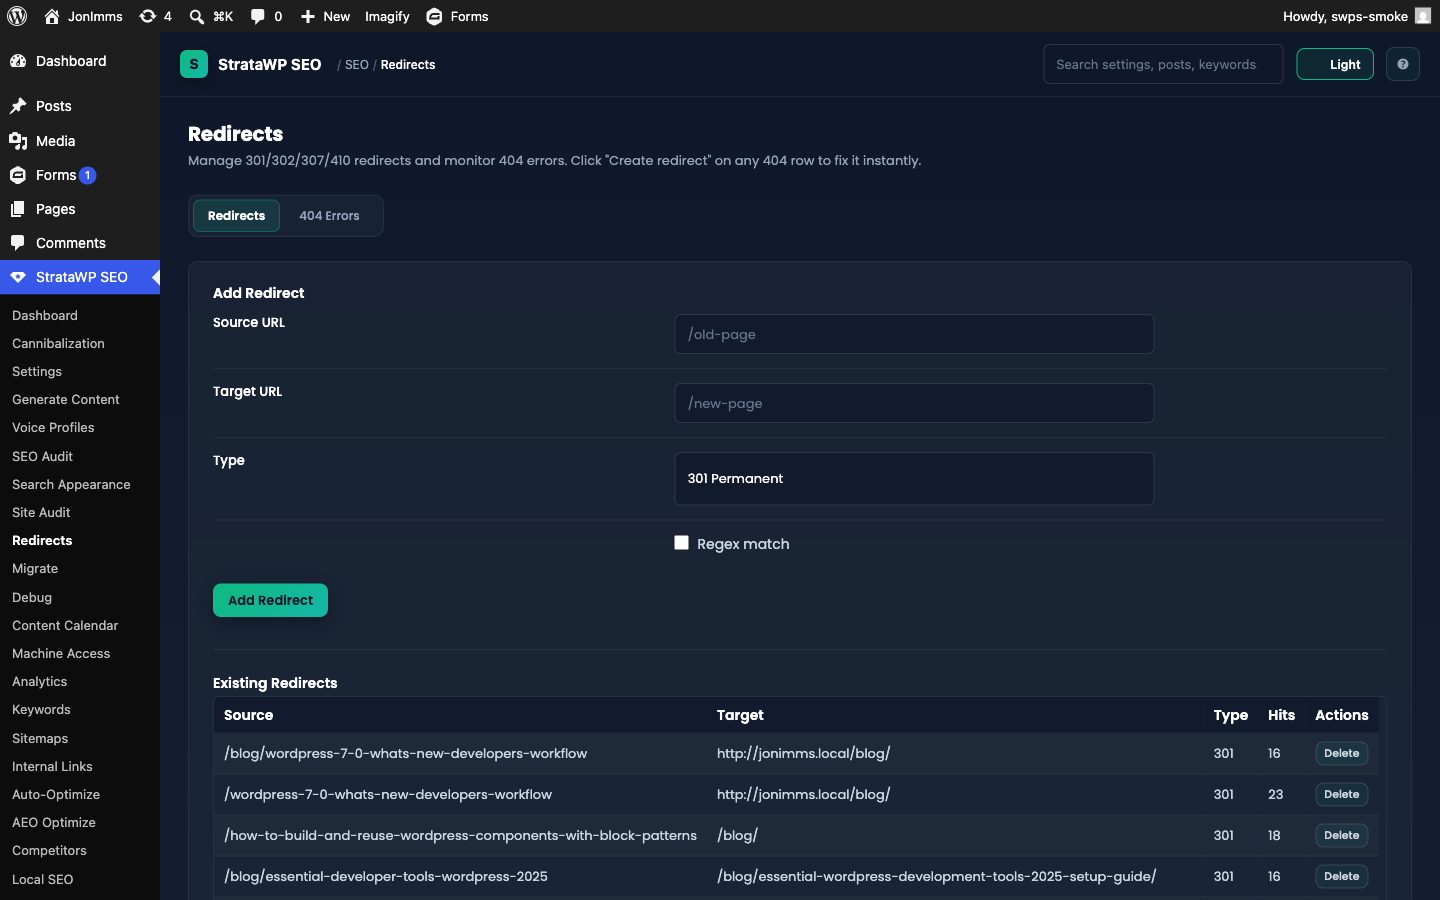
Task: Switch to Light theme toggle
Action: coord(1335,64)
